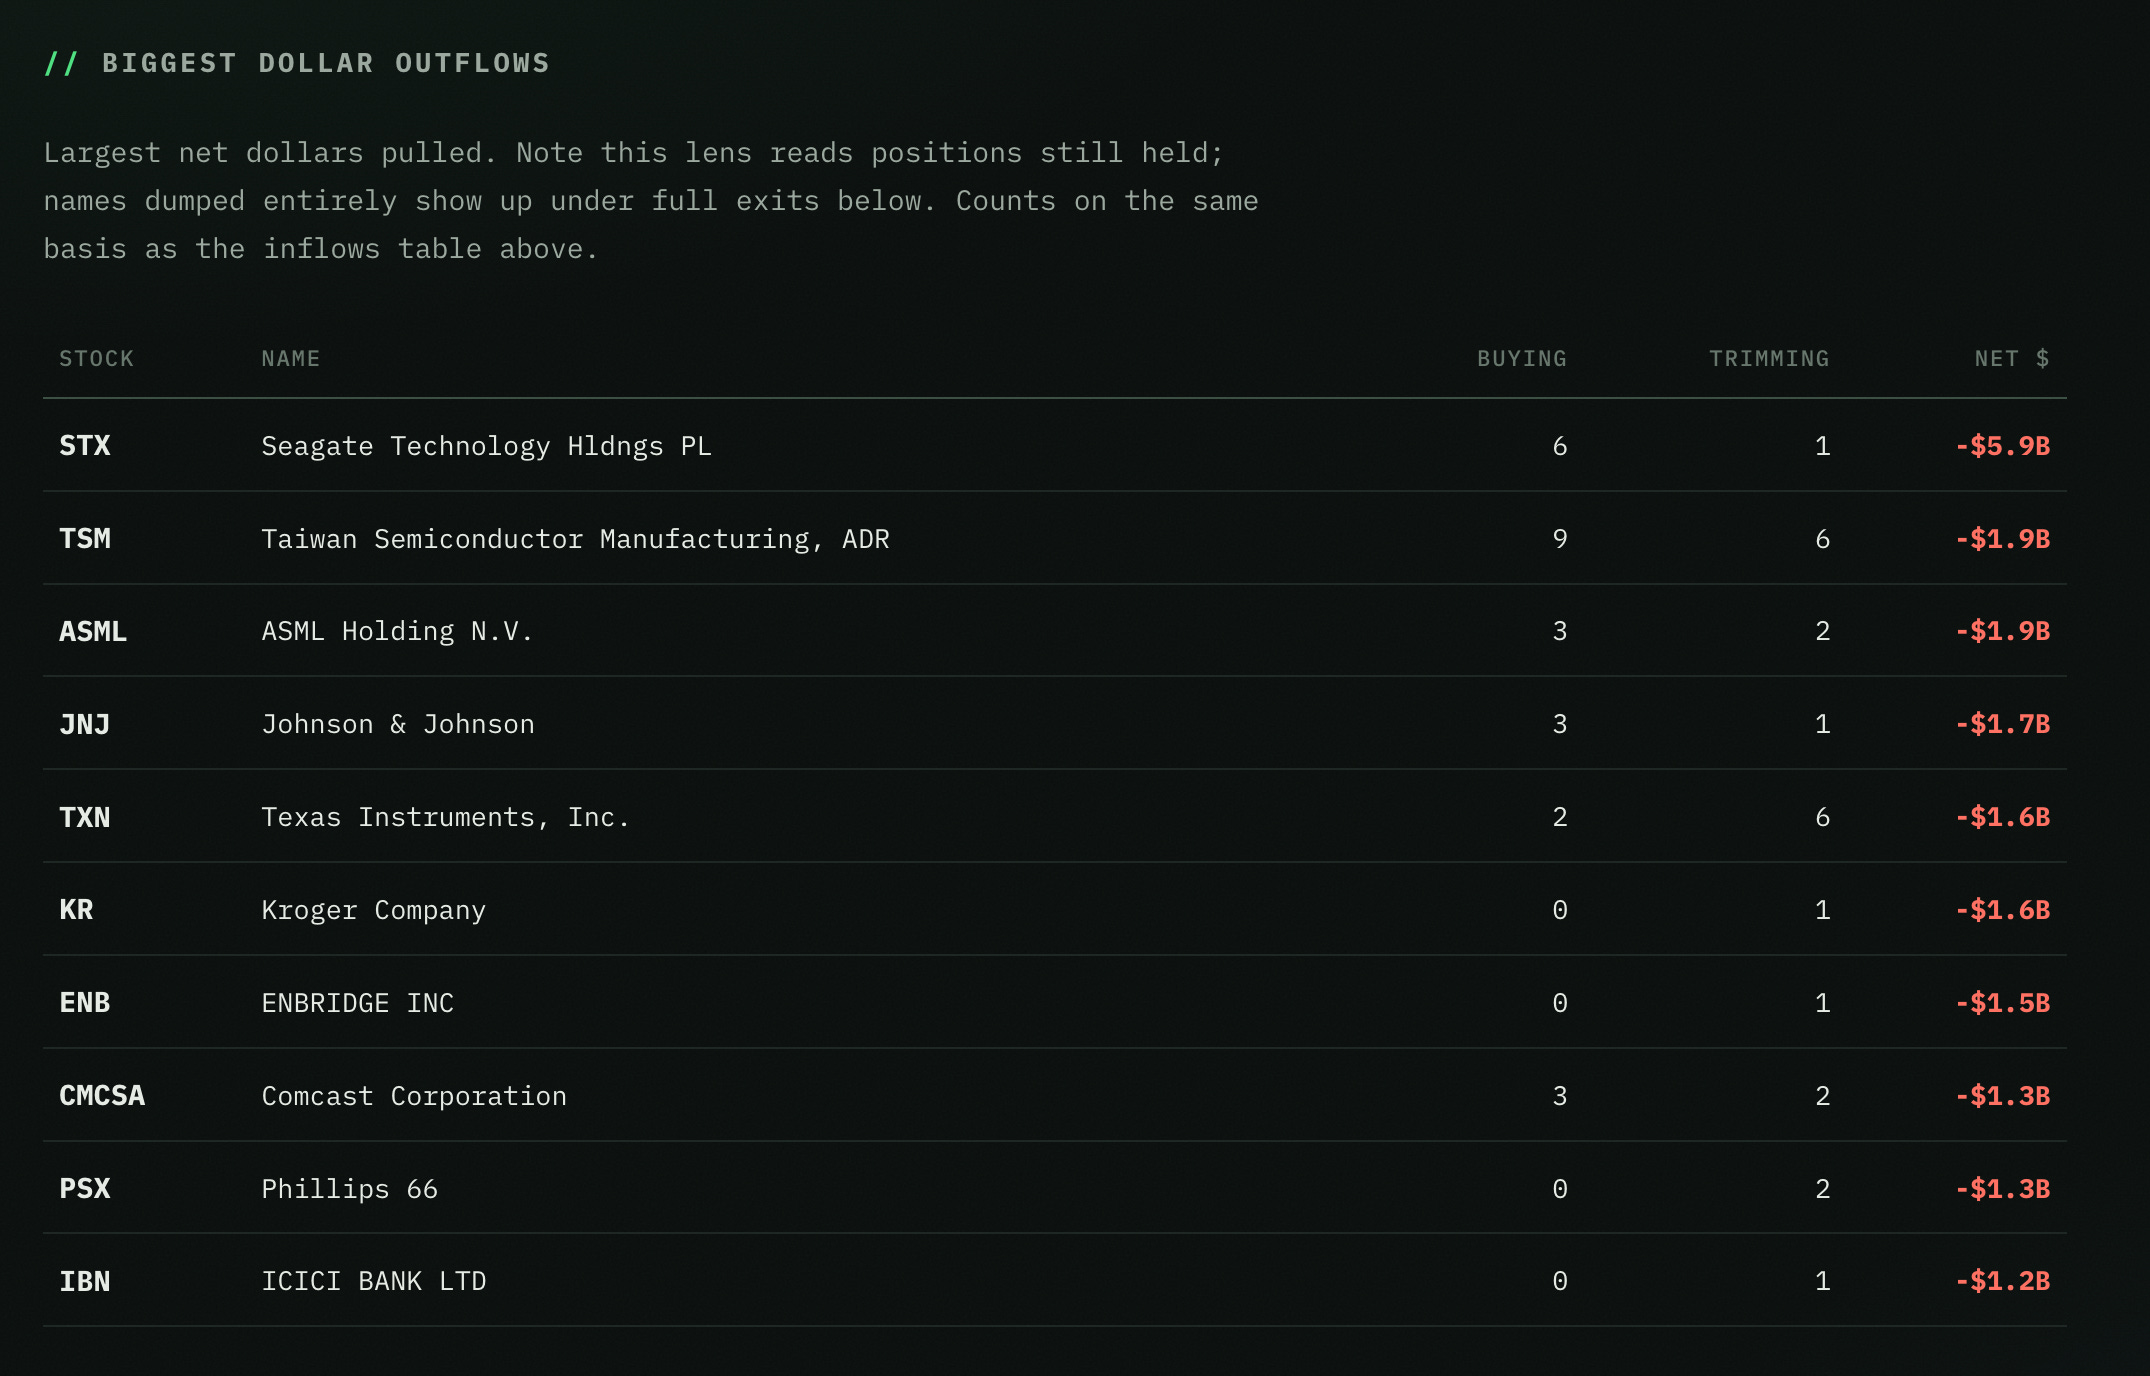Click the JNJ ticker symbol
Screen dimensions: 2150x1376
point(85,724)
